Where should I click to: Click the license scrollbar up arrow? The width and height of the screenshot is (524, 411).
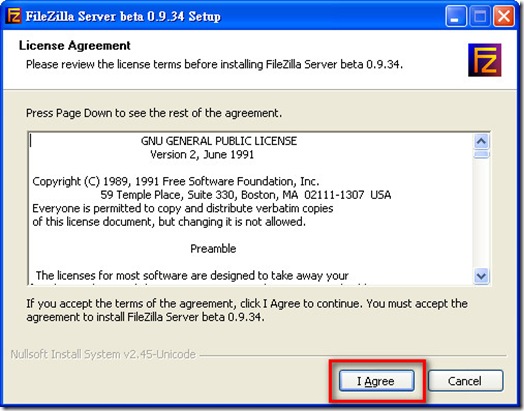(x=481, y=142)
